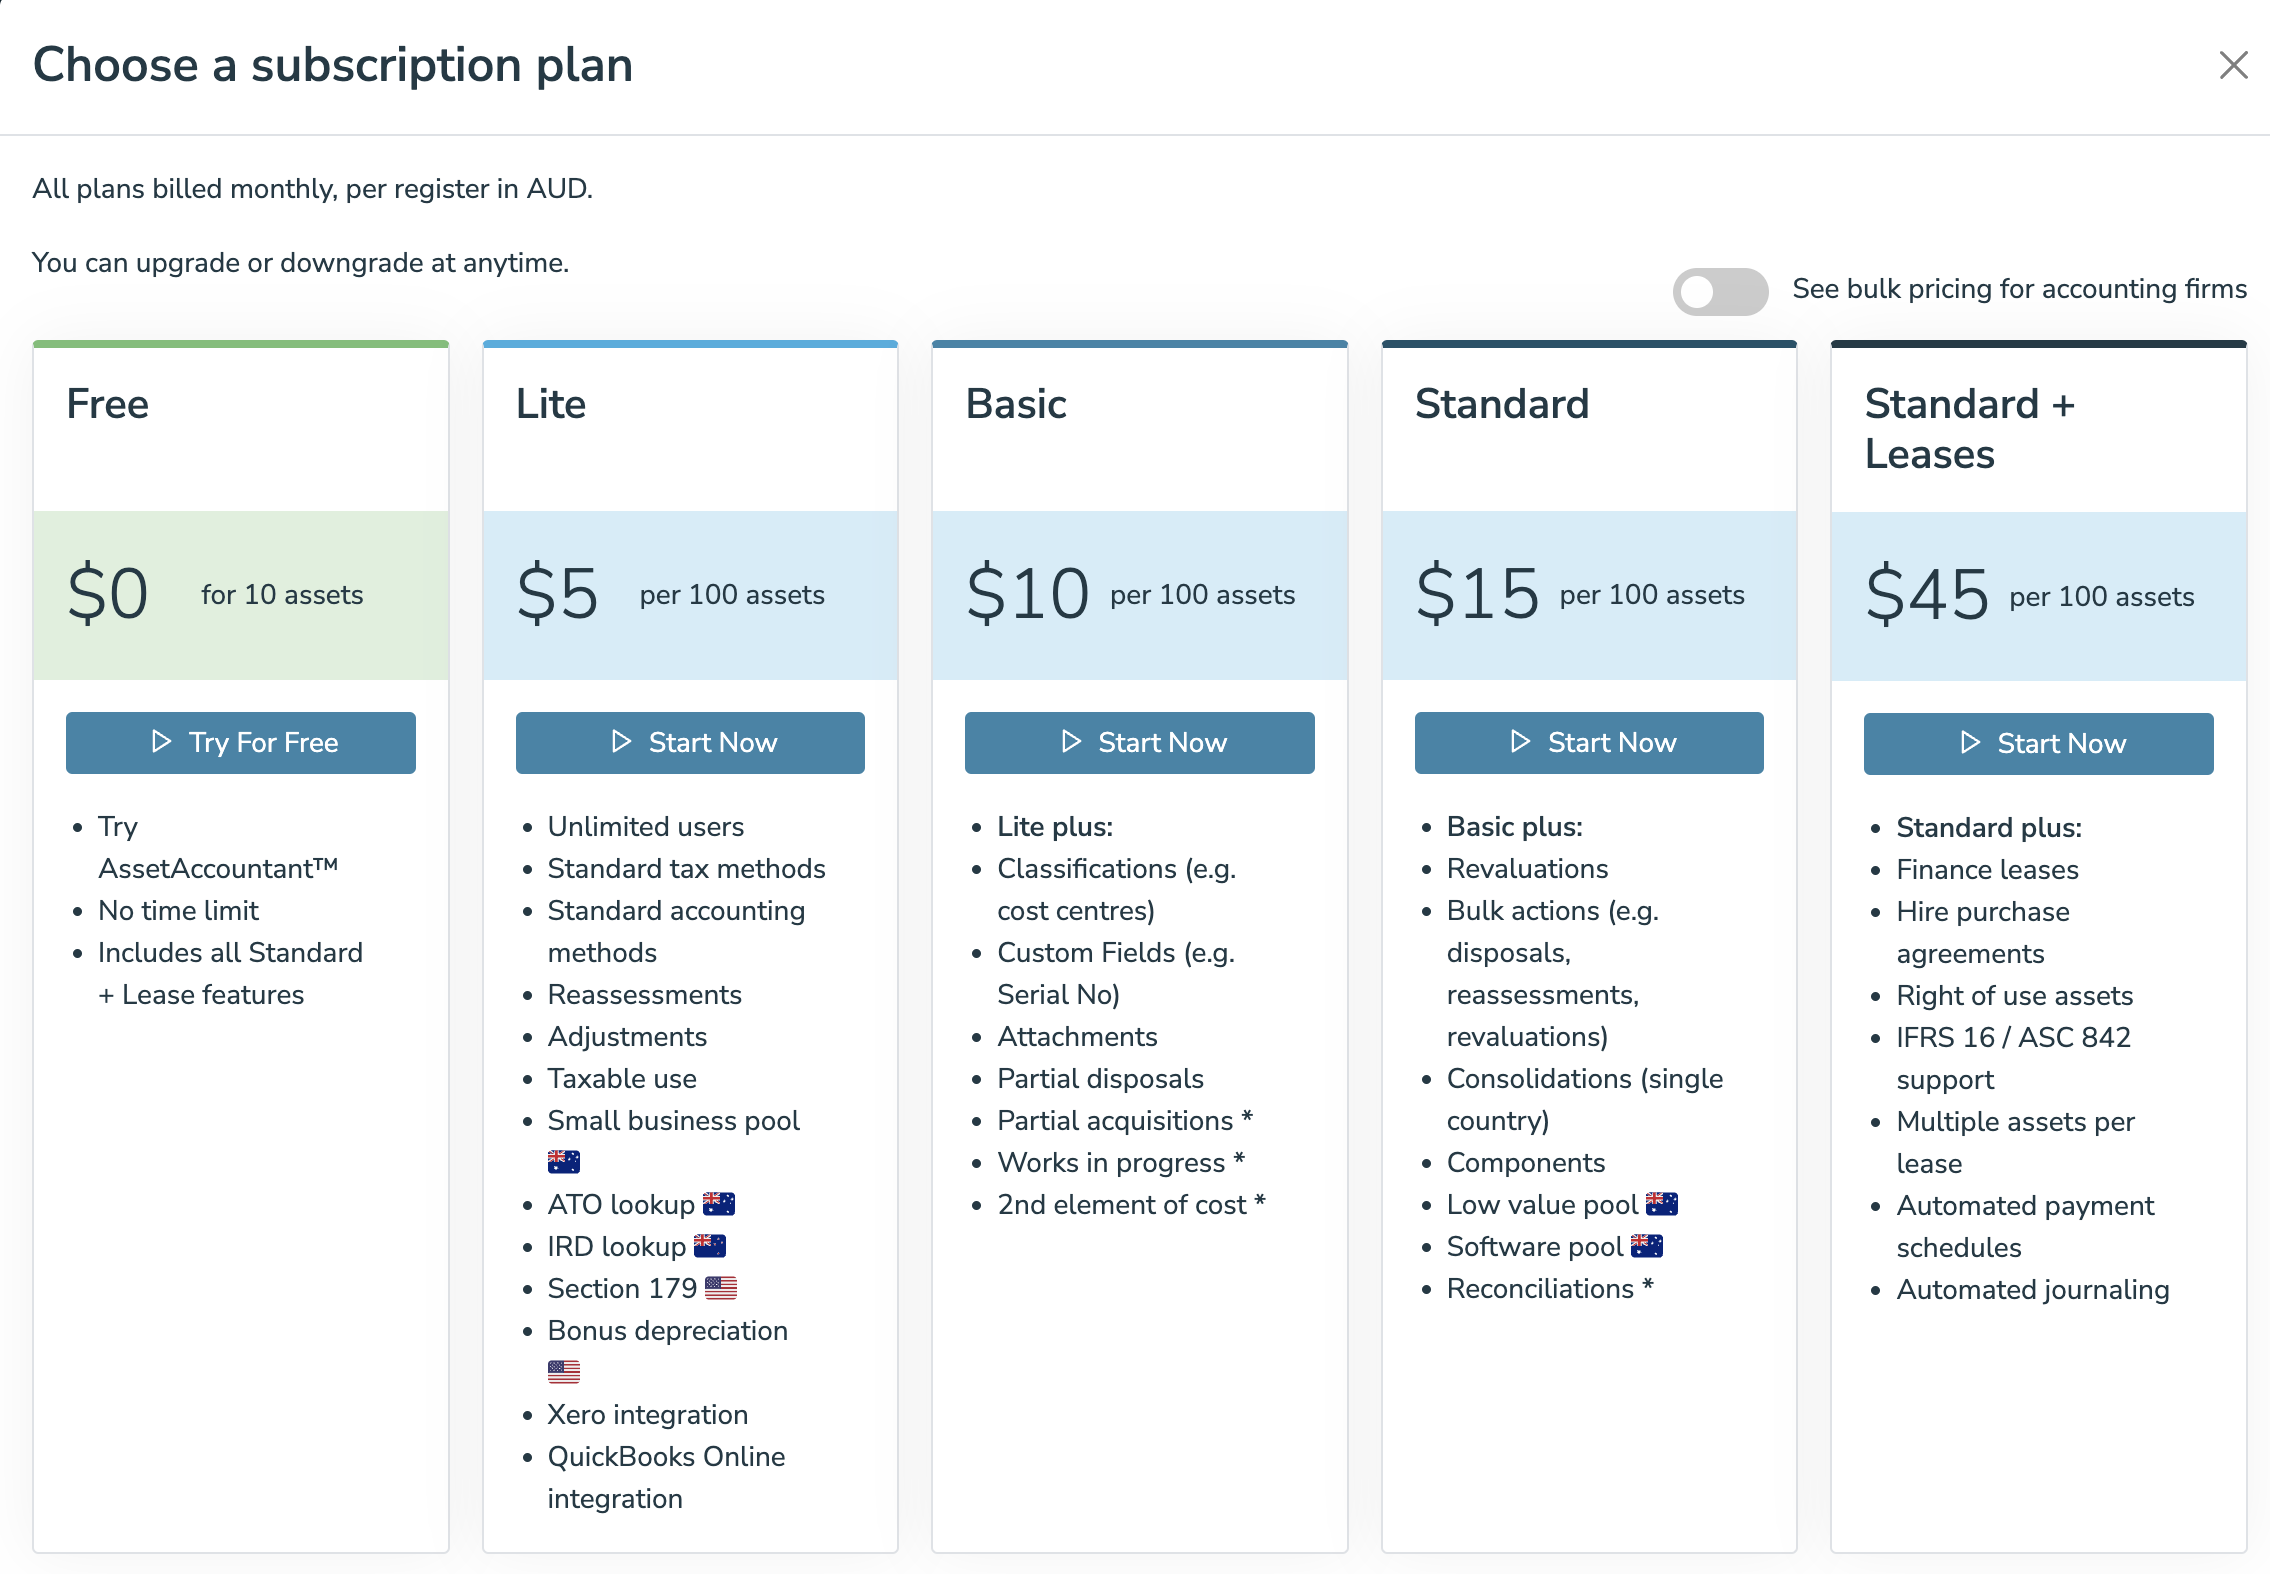
Task: Click the US flag icon beside Section 179
Action: point(721,1288)
